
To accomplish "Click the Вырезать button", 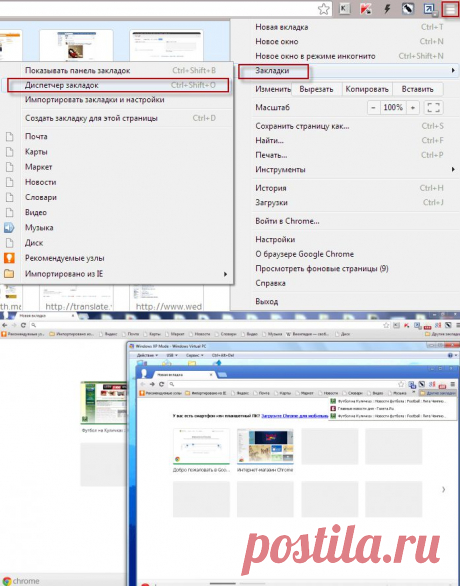I will [316, 89].
